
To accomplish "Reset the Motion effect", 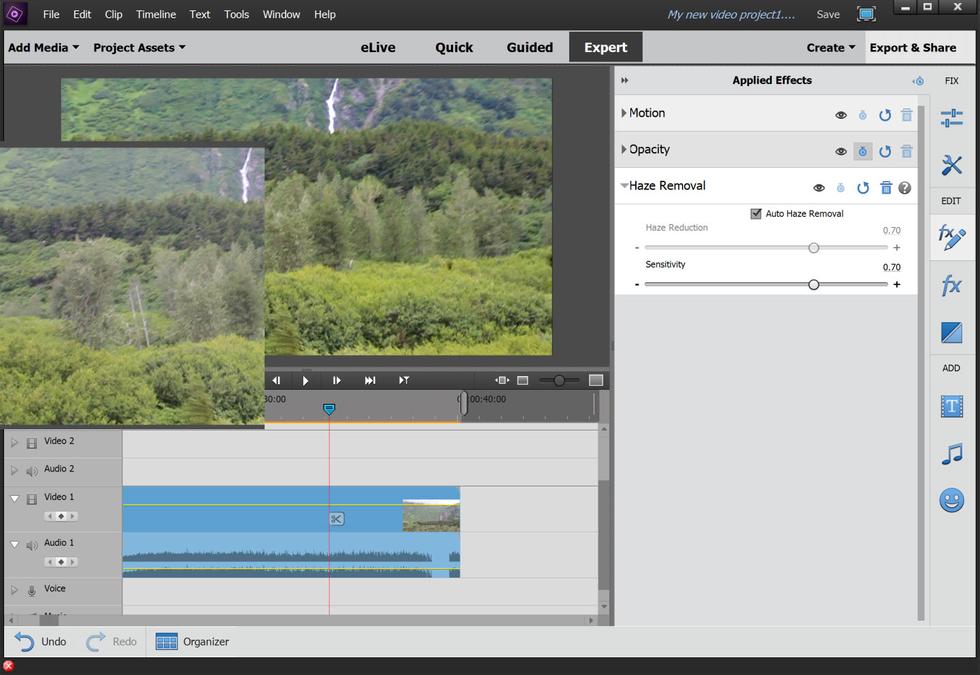I will (884, 115).
